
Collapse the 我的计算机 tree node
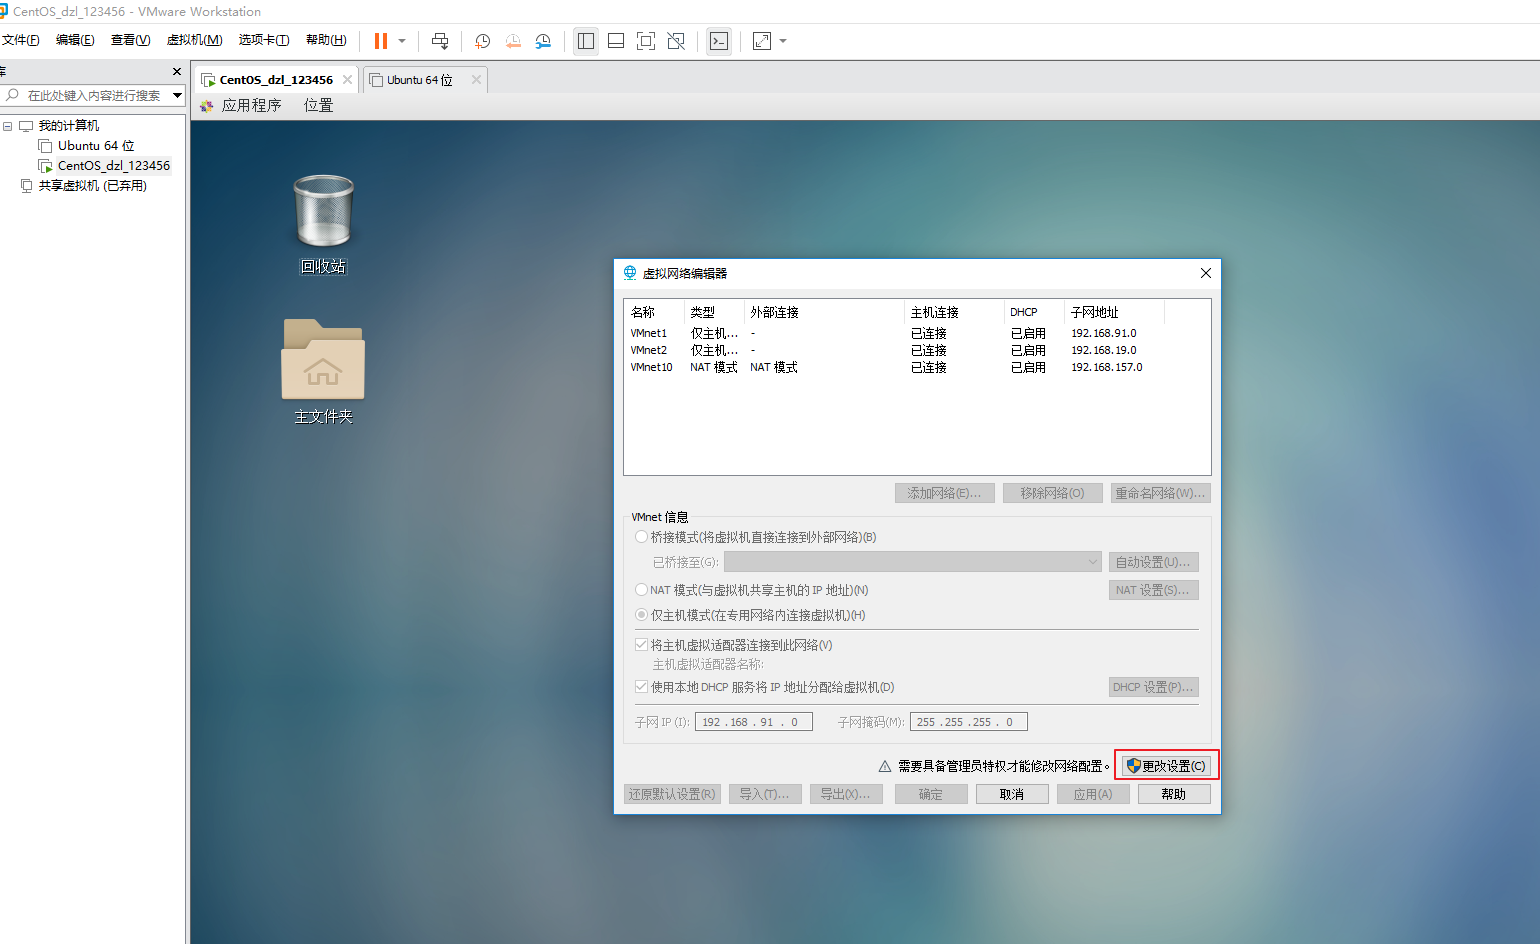coord(8,126)
